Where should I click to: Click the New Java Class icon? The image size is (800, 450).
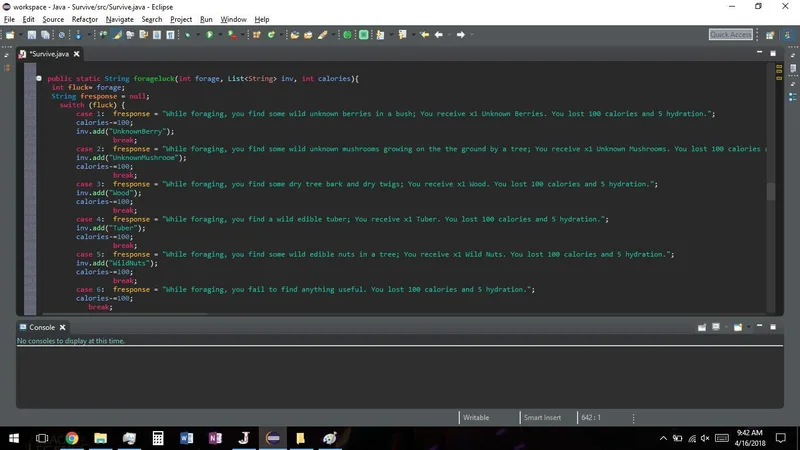click(x=271, y=35)
